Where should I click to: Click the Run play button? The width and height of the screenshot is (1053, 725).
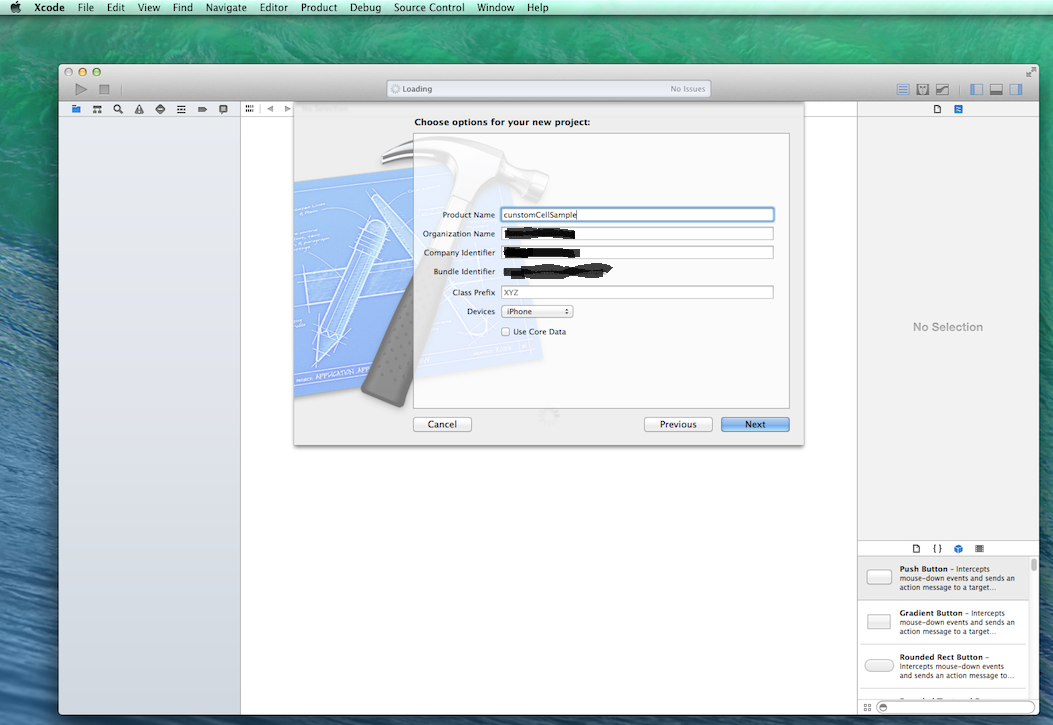tap(81, 89)
